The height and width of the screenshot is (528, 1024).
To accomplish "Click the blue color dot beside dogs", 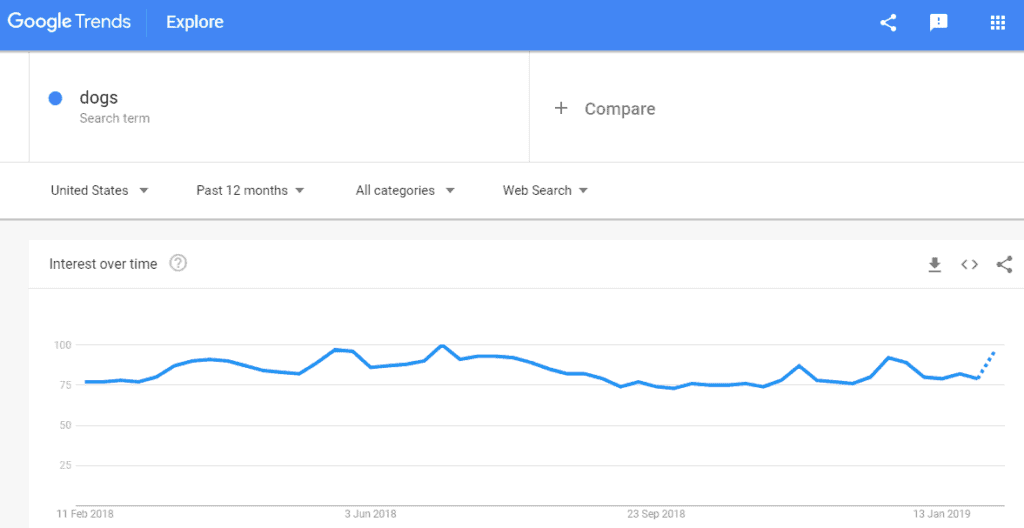I will (56, 98).
